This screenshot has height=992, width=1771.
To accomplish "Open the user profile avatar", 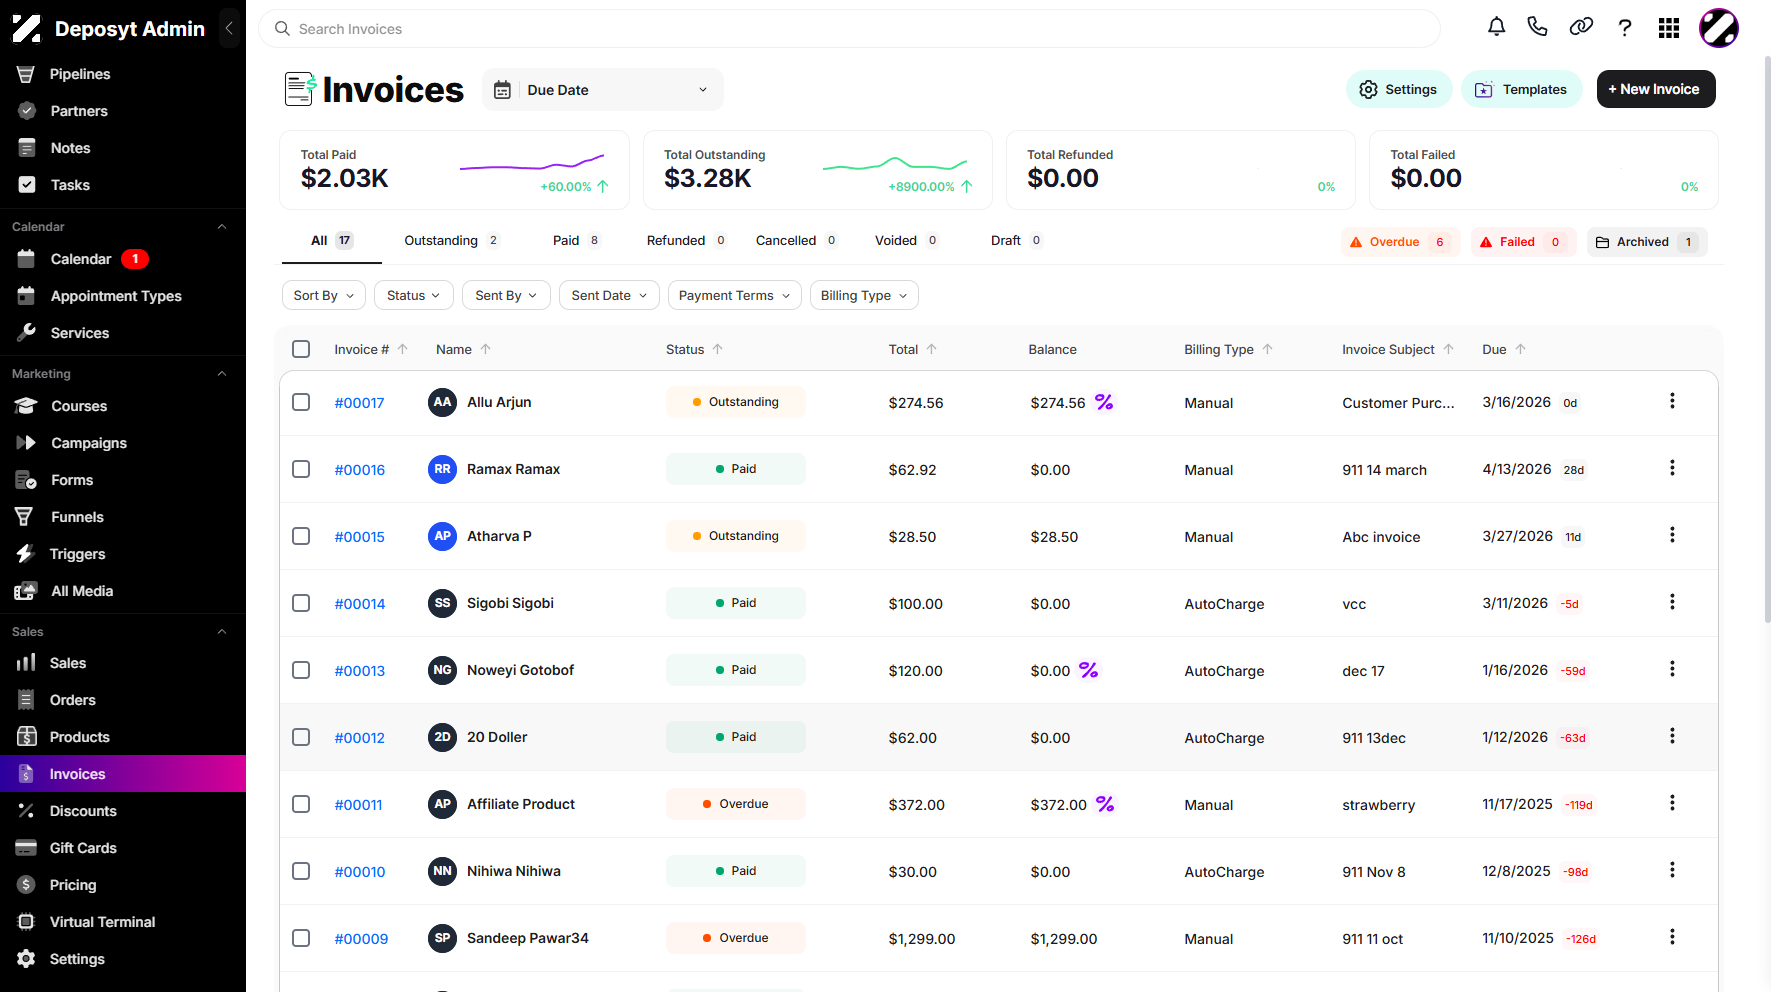I will [1719, 28].
